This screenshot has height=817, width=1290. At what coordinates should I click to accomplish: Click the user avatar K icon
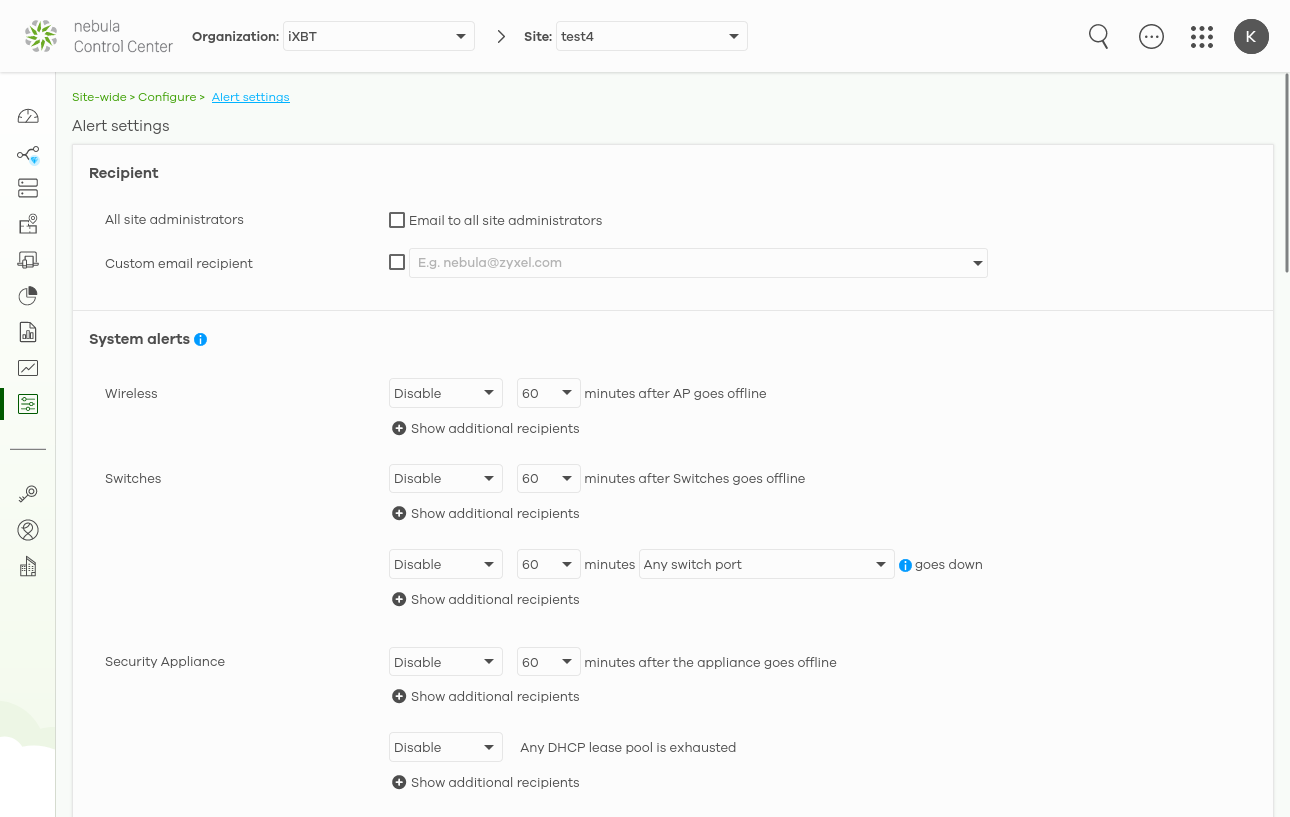pos(1250,37)
